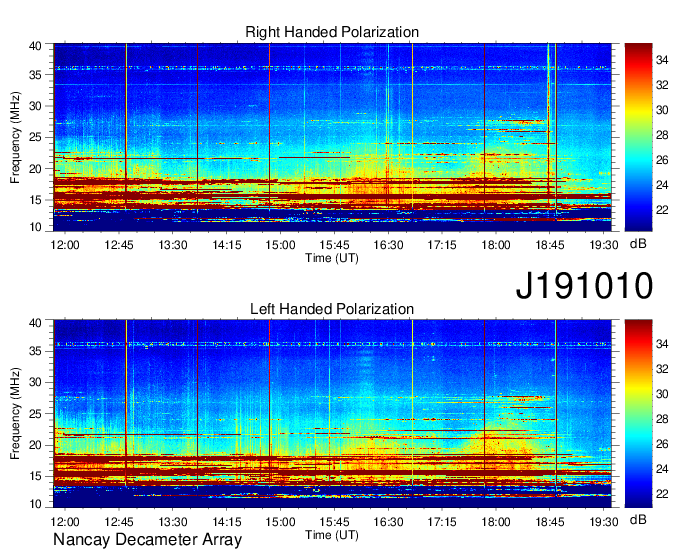680x552 pixels.
Task: Click the 15:45 time tick of Right Handed plot
Action: pos(334,245)
